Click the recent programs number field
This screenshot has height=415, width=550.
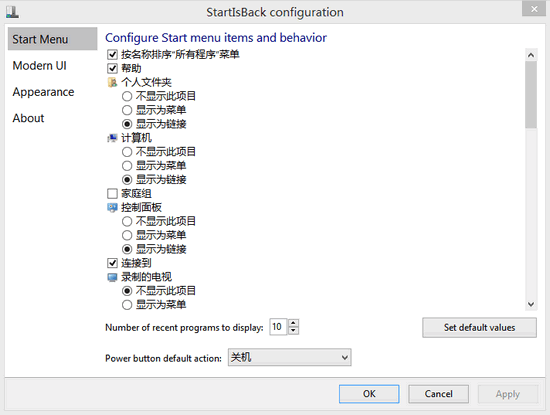(278, 327)
